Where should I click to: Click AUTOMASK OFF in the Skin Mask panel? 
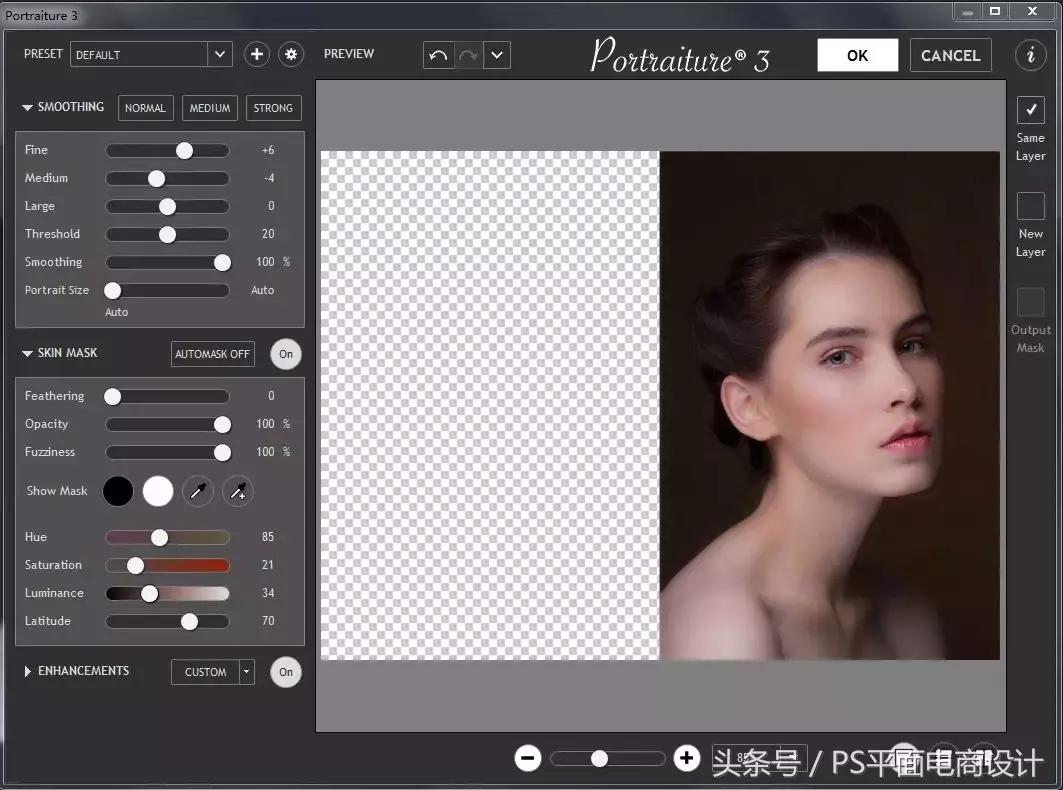coord(212,354)
